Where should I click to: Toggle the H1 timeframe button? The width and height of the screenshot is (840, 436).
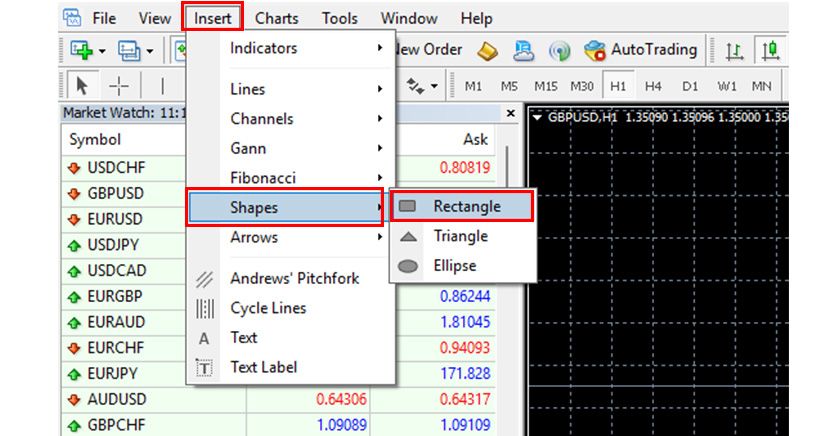618,86
